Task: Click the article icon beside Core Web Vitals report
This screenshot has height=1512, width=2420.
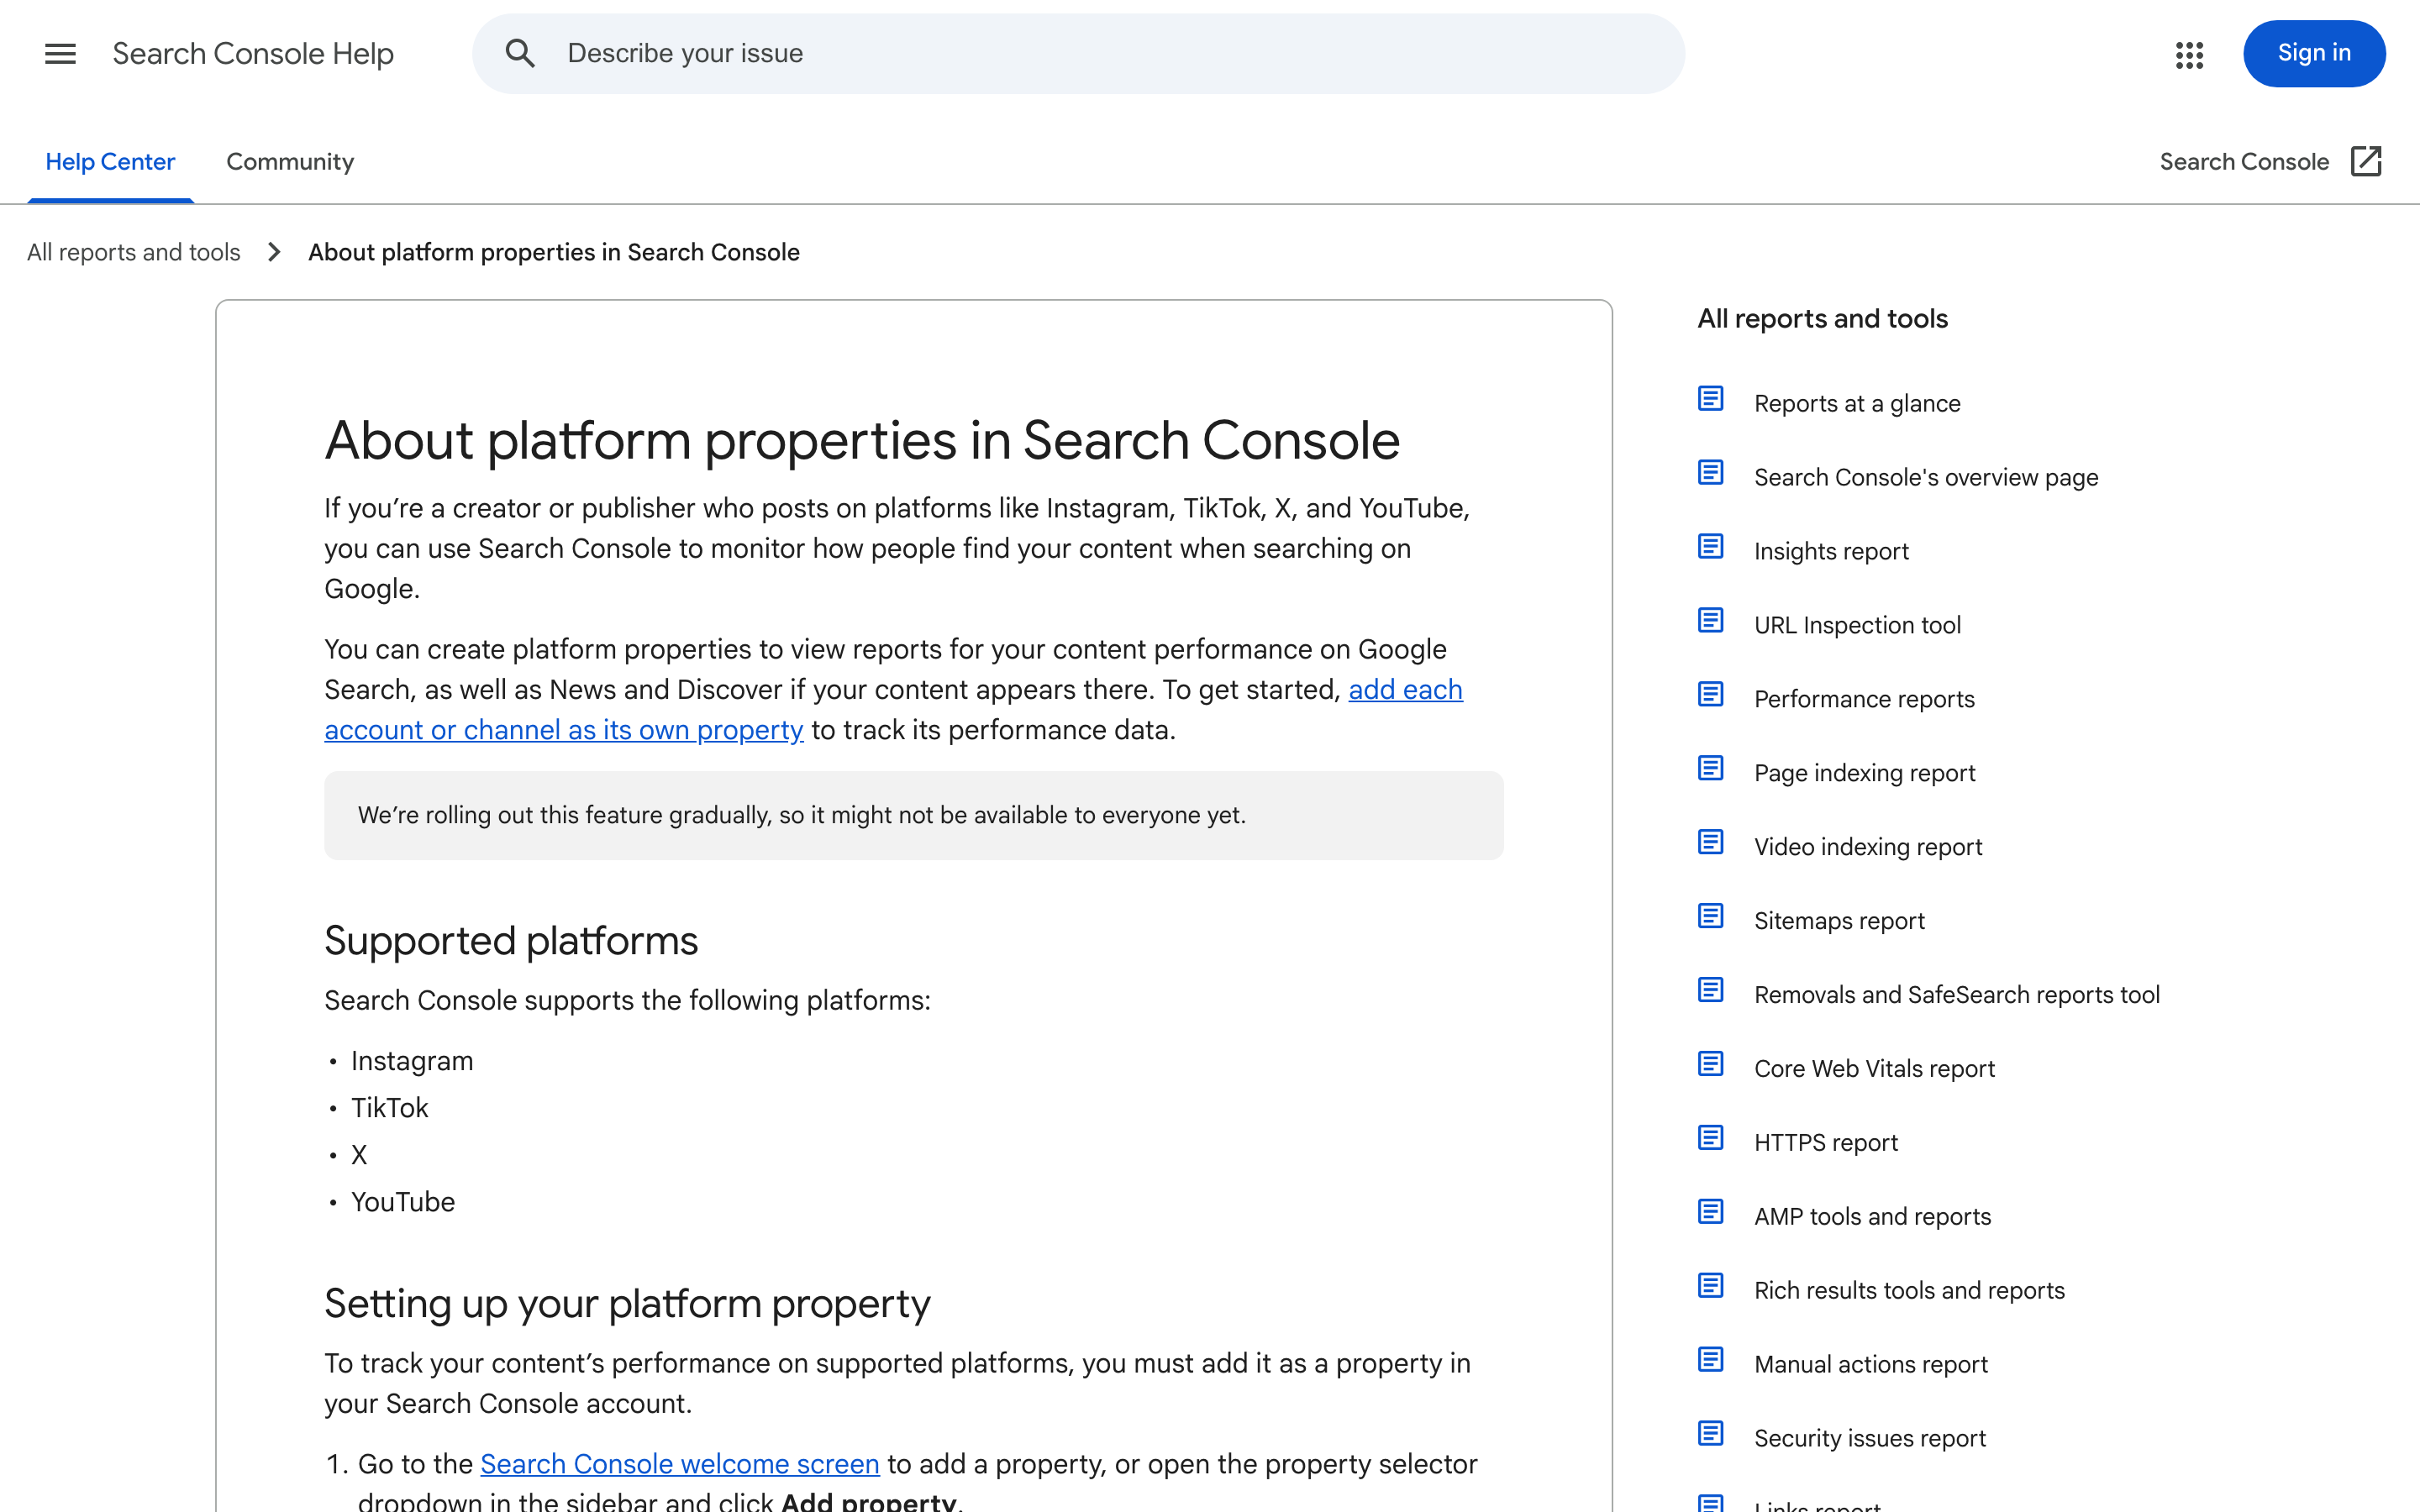Action: click(x=1711, y=1065)
